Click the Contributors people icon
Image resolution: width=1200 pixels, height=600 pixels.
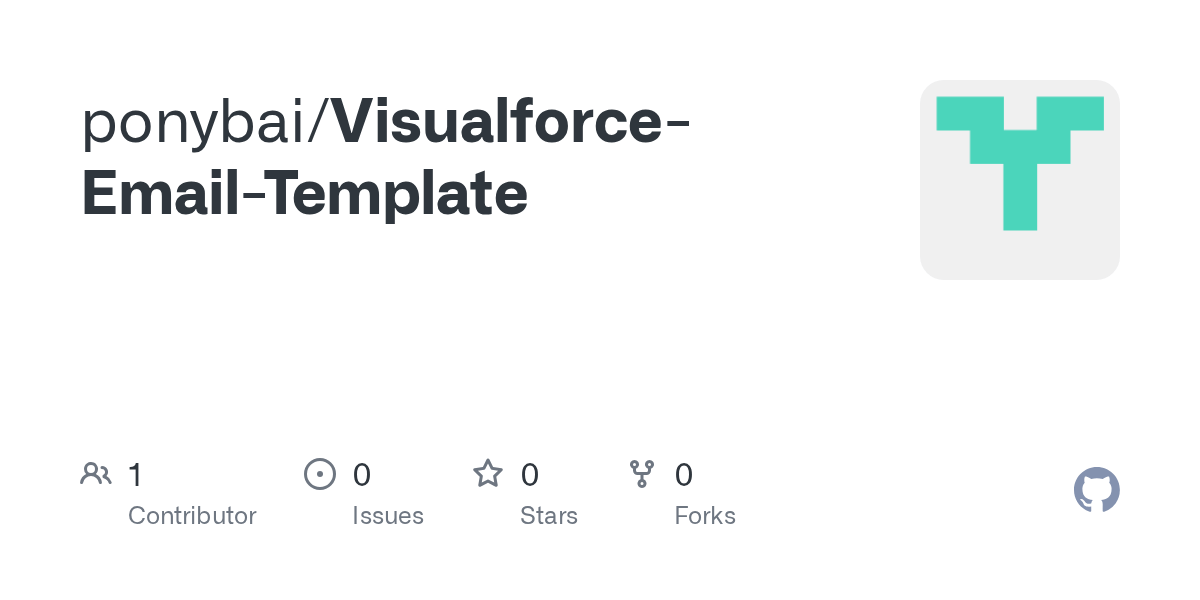96,474
